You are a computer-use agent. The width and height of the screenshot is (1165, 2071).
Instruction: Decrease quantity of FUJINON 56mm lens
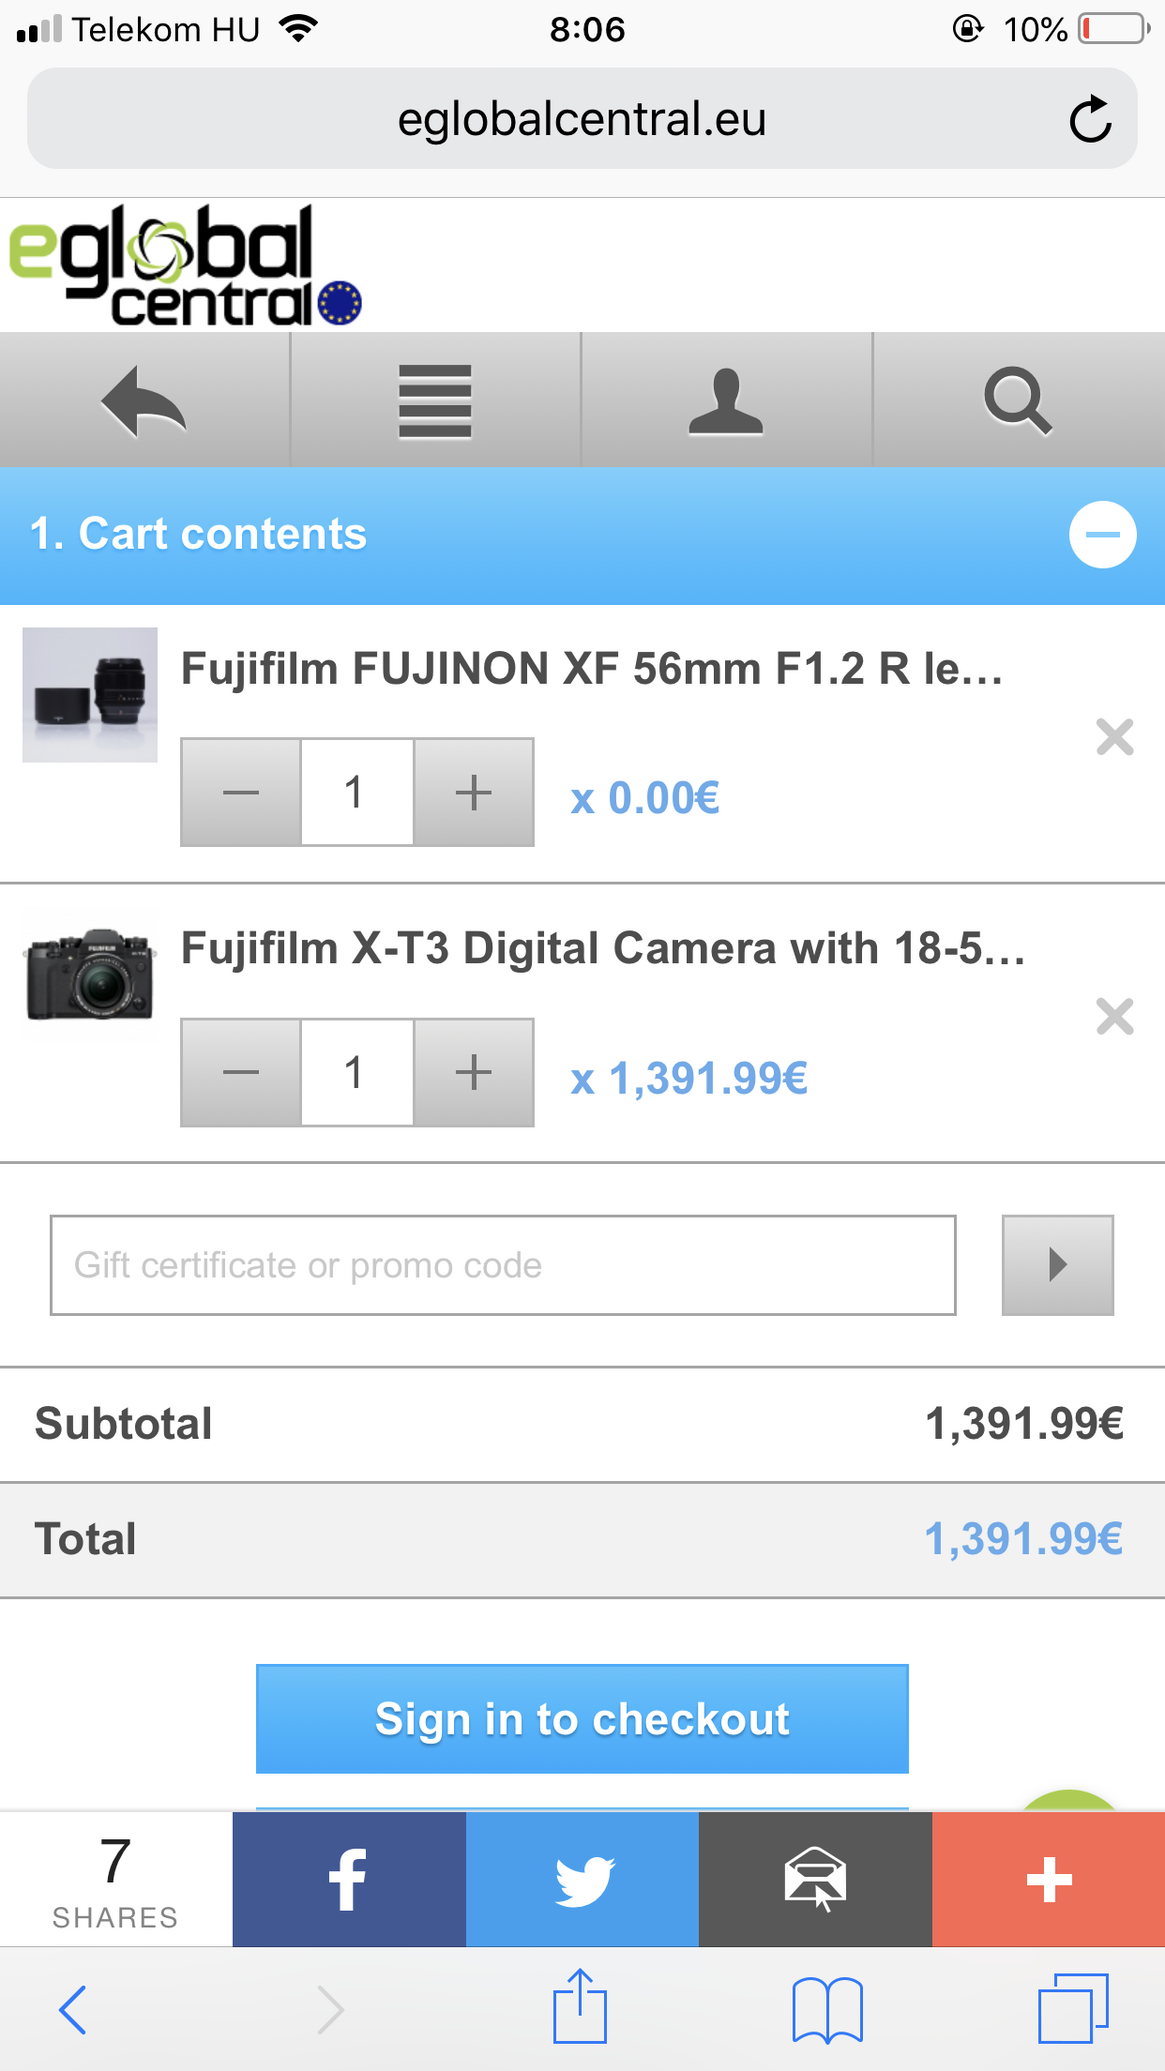pos(241,793)
